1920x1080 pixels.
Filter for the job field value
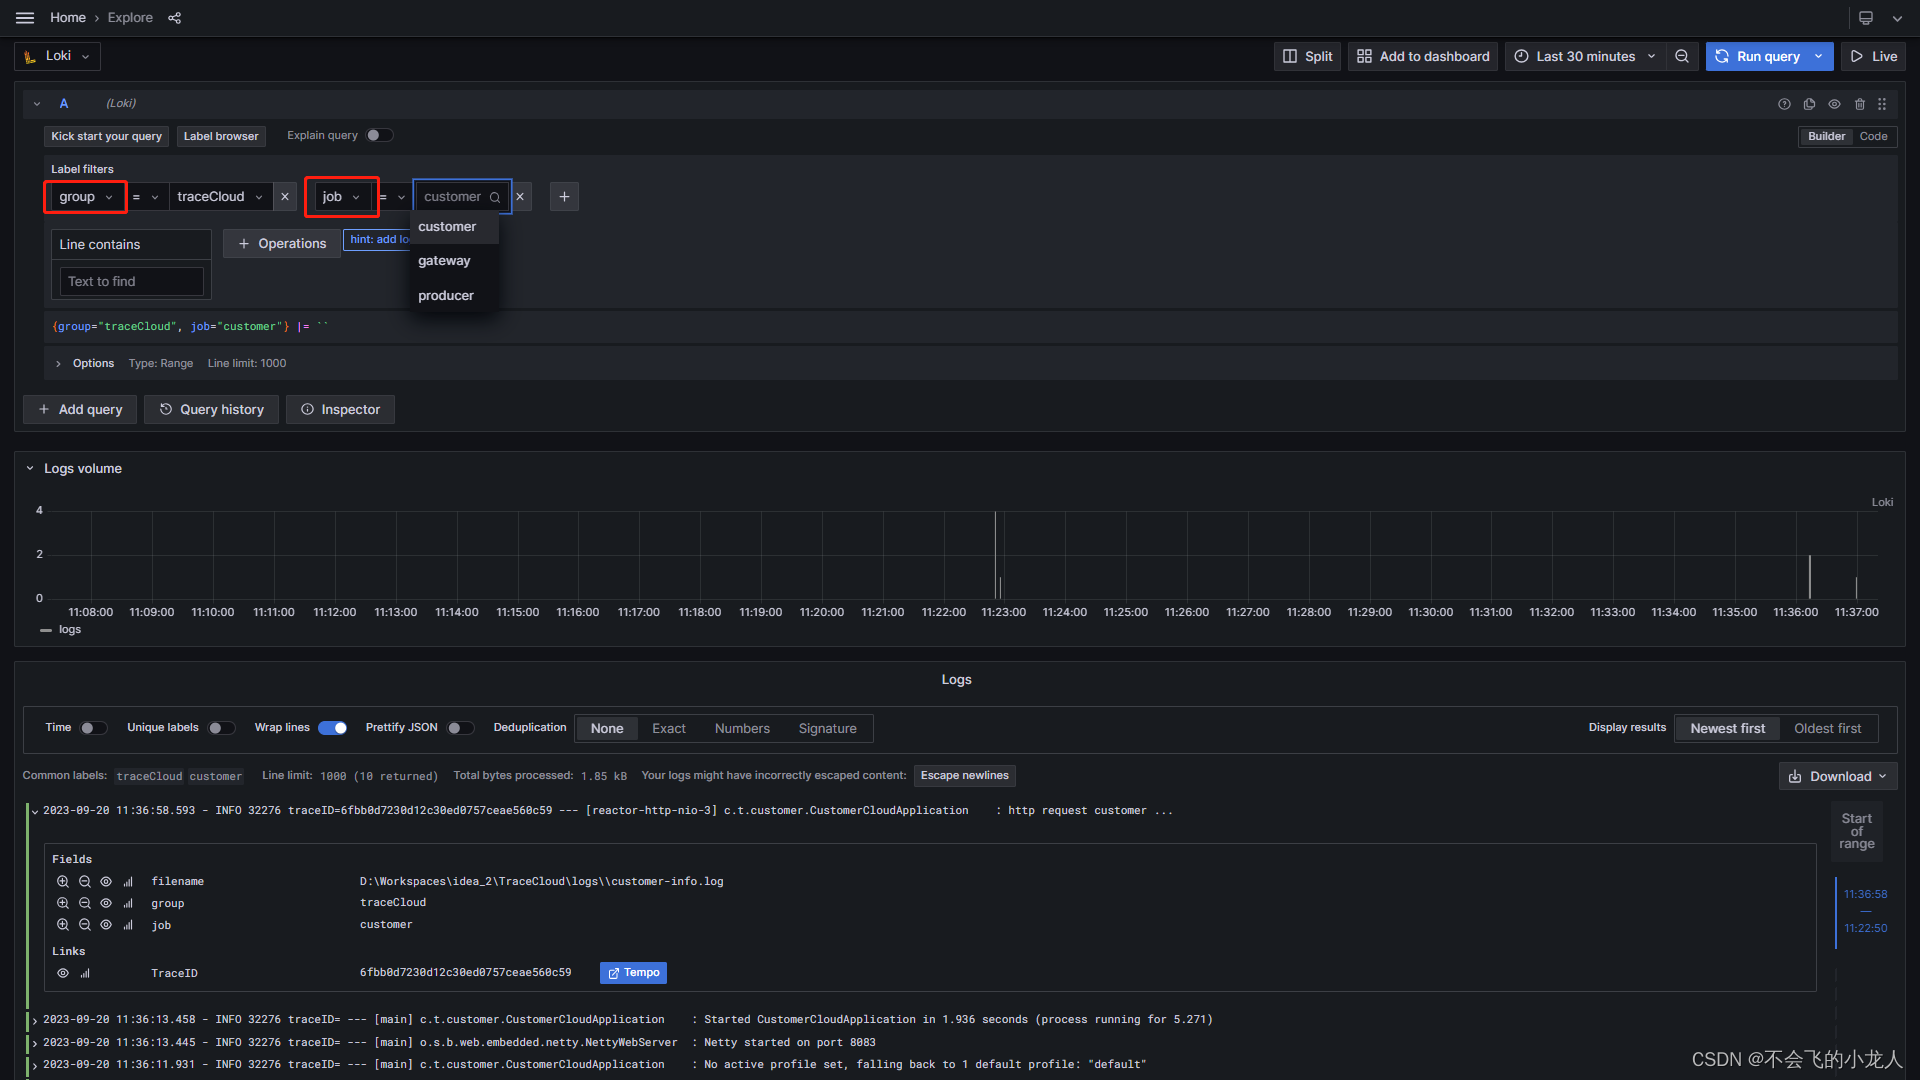[x=63, y=925]
